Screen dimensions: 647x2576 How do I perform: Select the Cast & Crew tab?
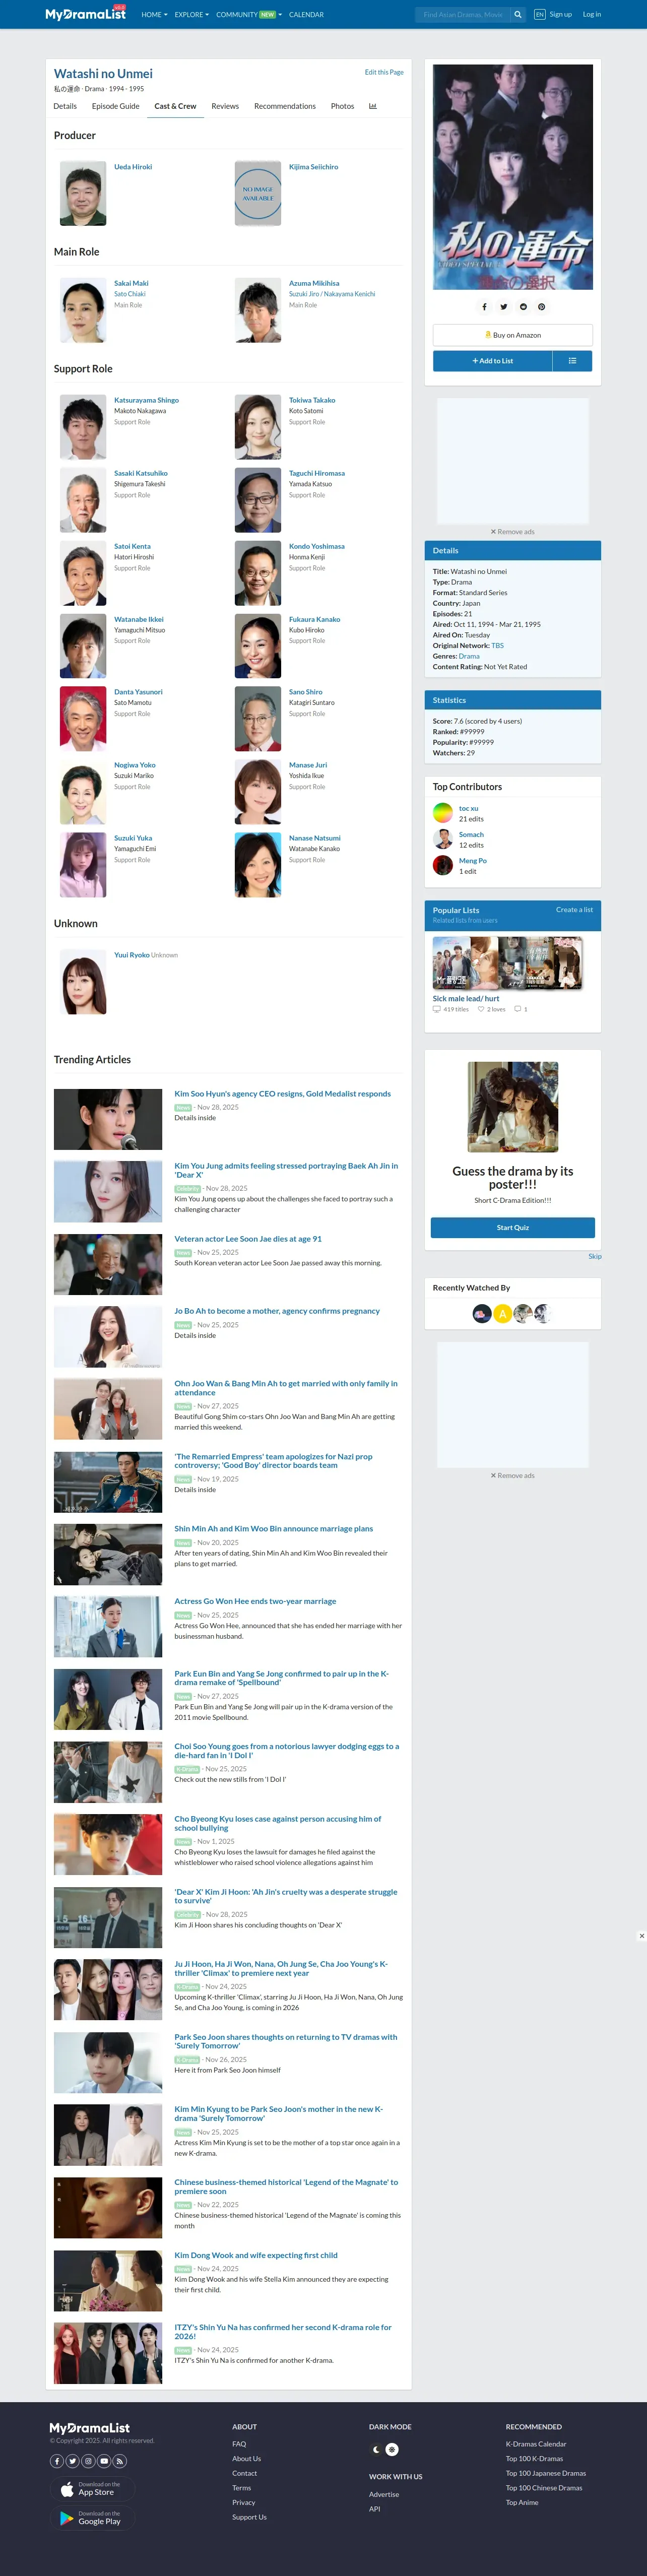click(x=175, y=106)
